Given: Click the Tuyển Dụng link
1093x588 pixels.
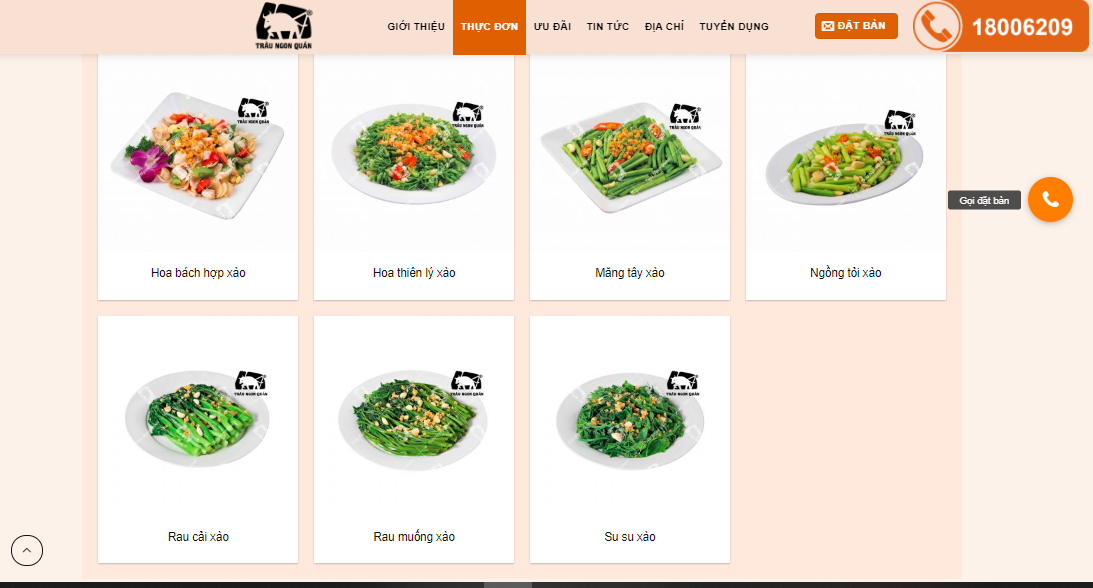Looking at the screenshot, I should [734, 26].
